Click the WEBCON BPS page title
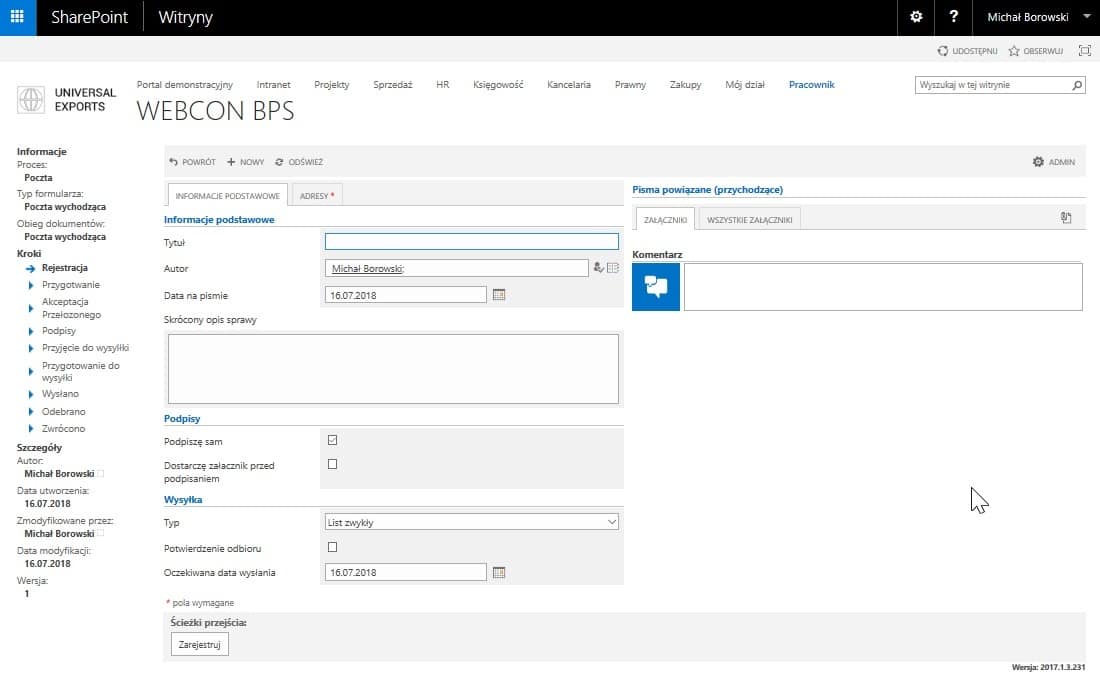The width and height of the screenshot is (1100, 679). [215, 111]
